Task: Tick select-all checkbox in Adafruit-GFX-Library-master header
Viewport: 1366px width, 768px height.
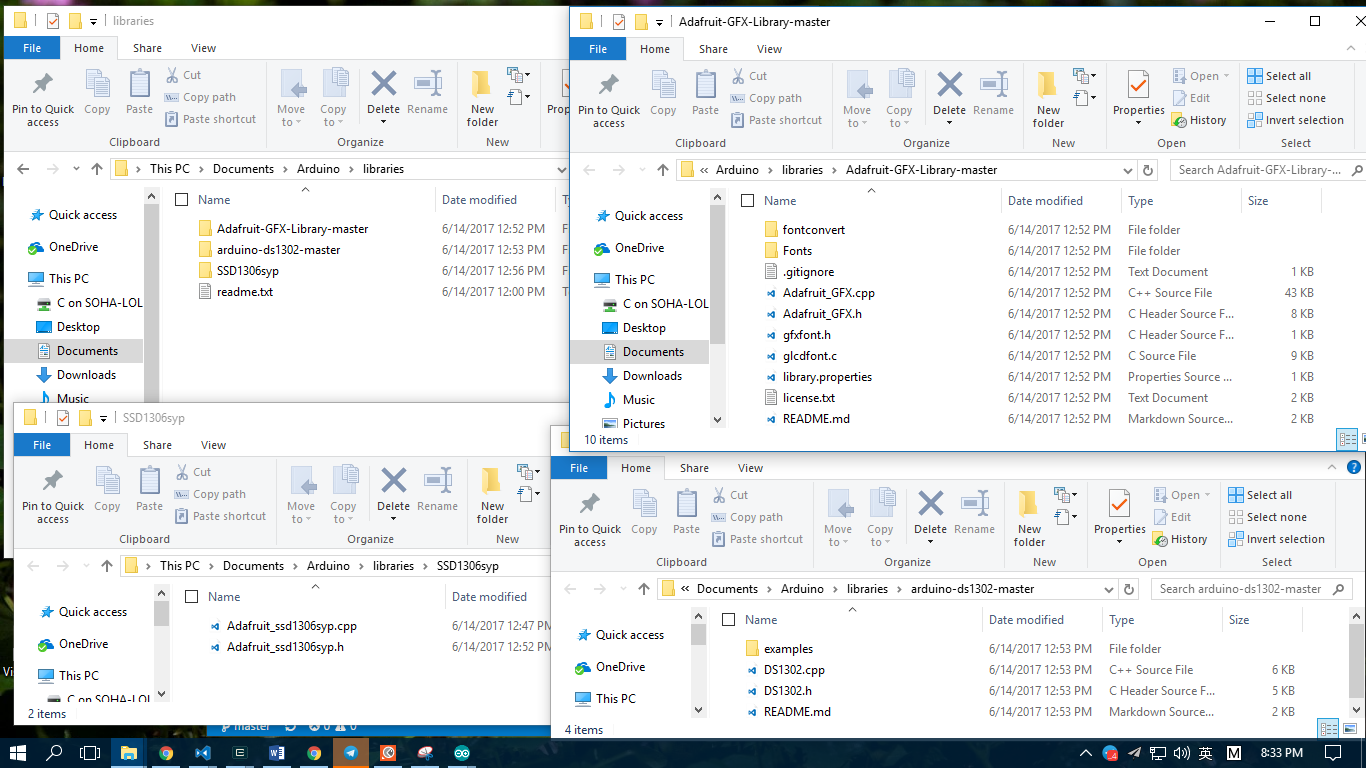Action: point(747,201)
